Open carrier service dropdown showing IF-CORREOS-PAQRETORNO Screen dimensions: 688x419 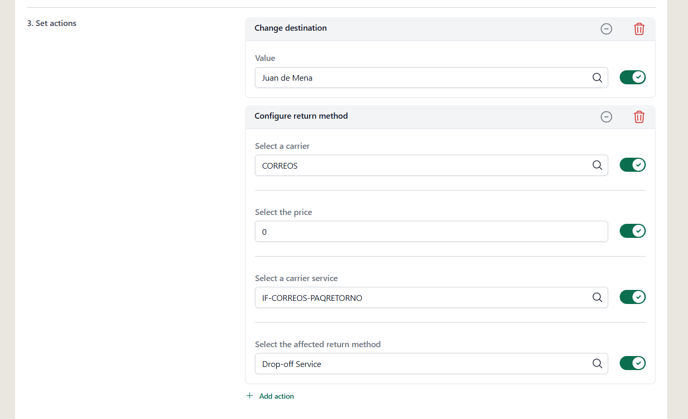click(x=431, y=297)
